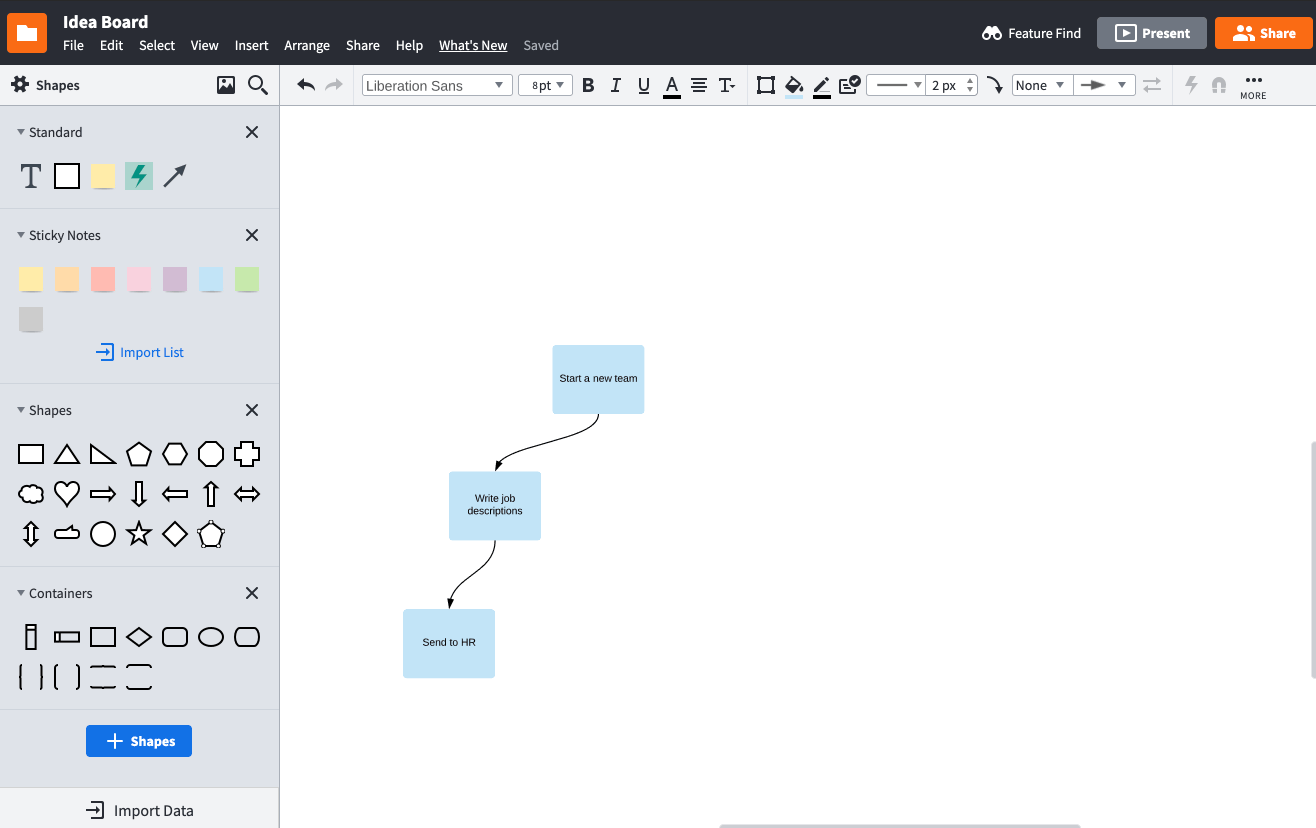1316x828 pixels.
Task: Open the MORE toolbar options
Action: (x=1253, y=86)
